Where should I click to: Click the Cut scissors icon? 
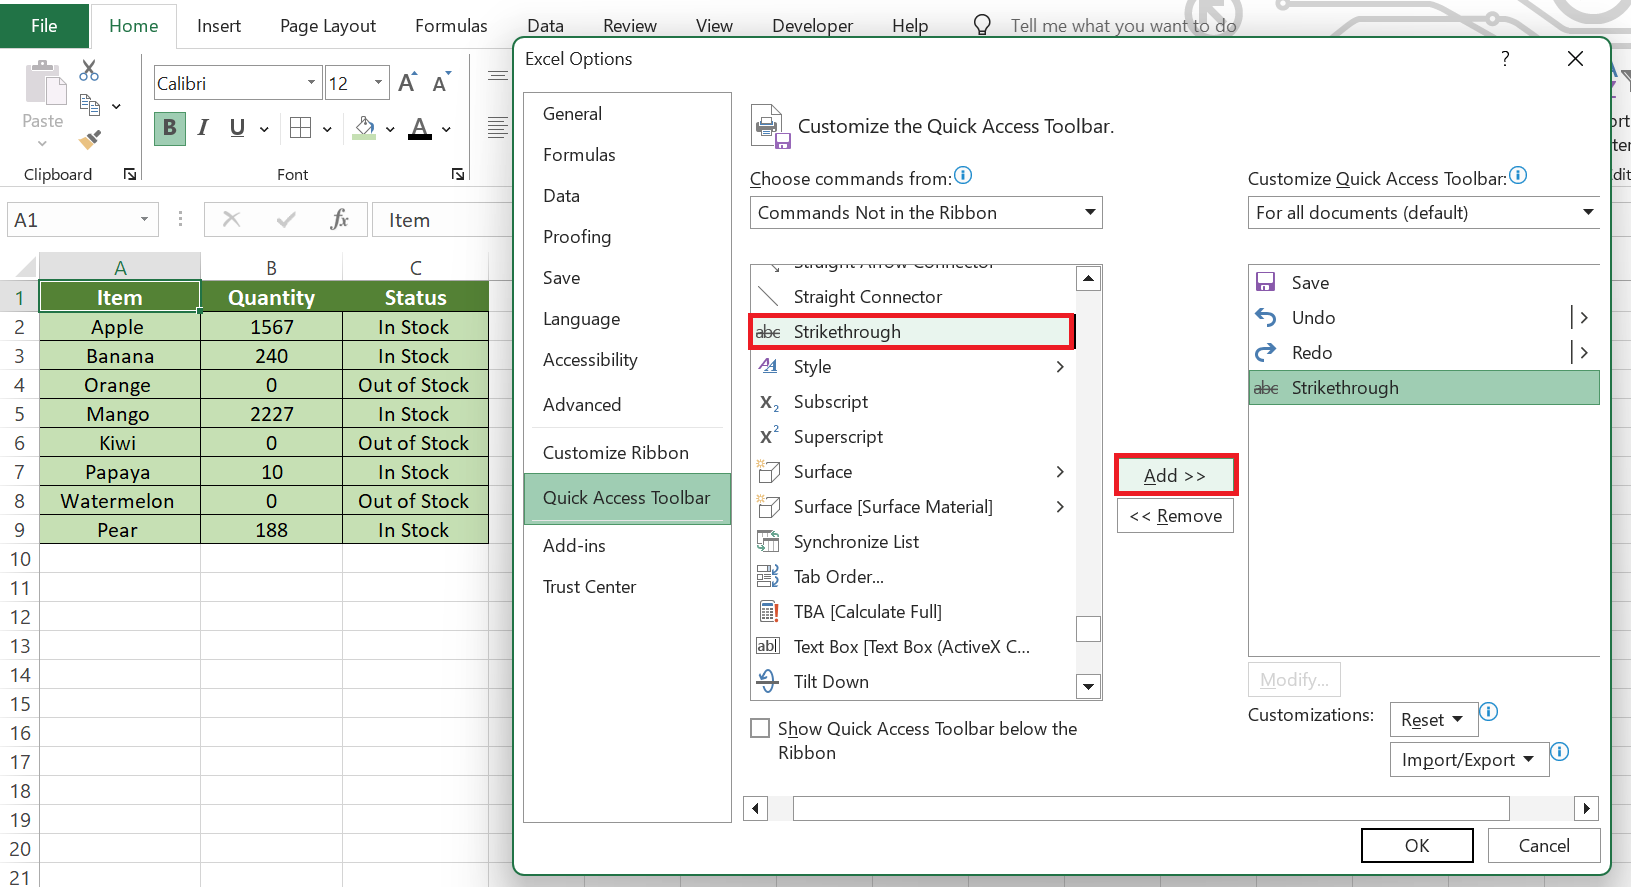(89, 70)
